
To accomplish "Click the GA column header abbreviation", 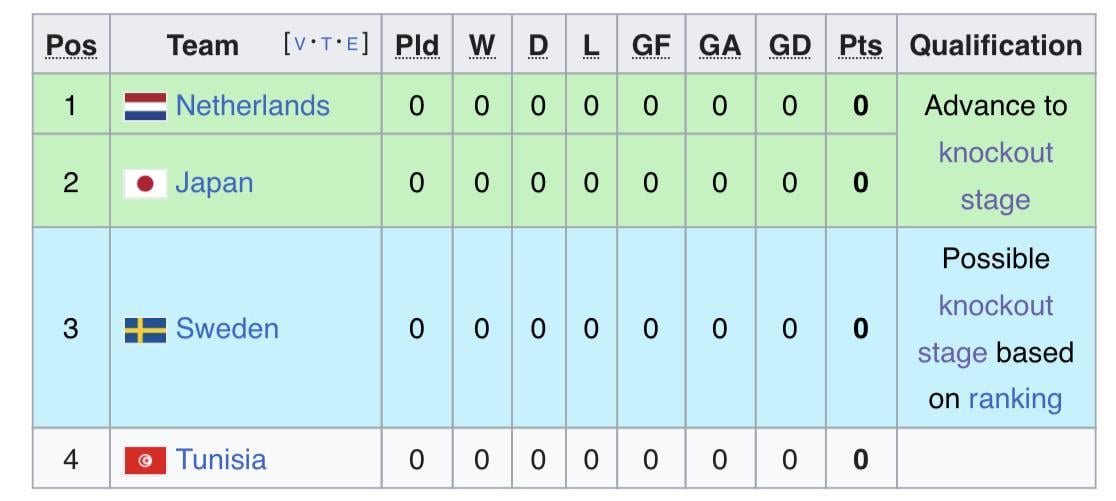I will (x=720, y=45).
